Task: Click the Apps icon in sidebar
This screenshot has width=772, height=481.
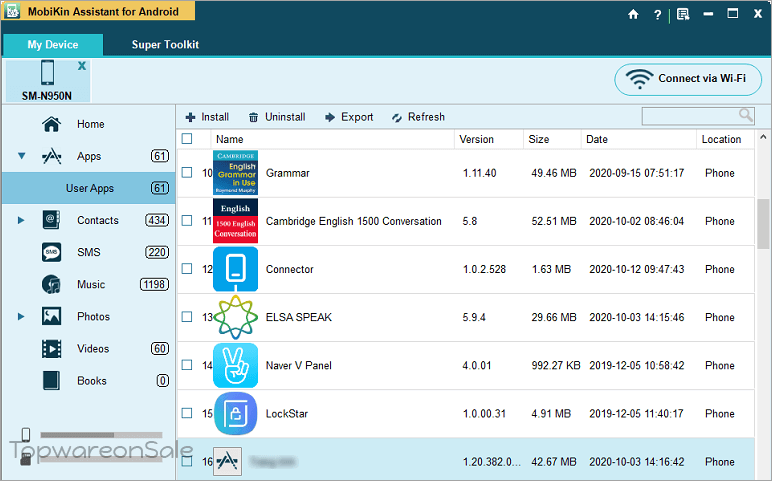Action: [x=52, y=156]
